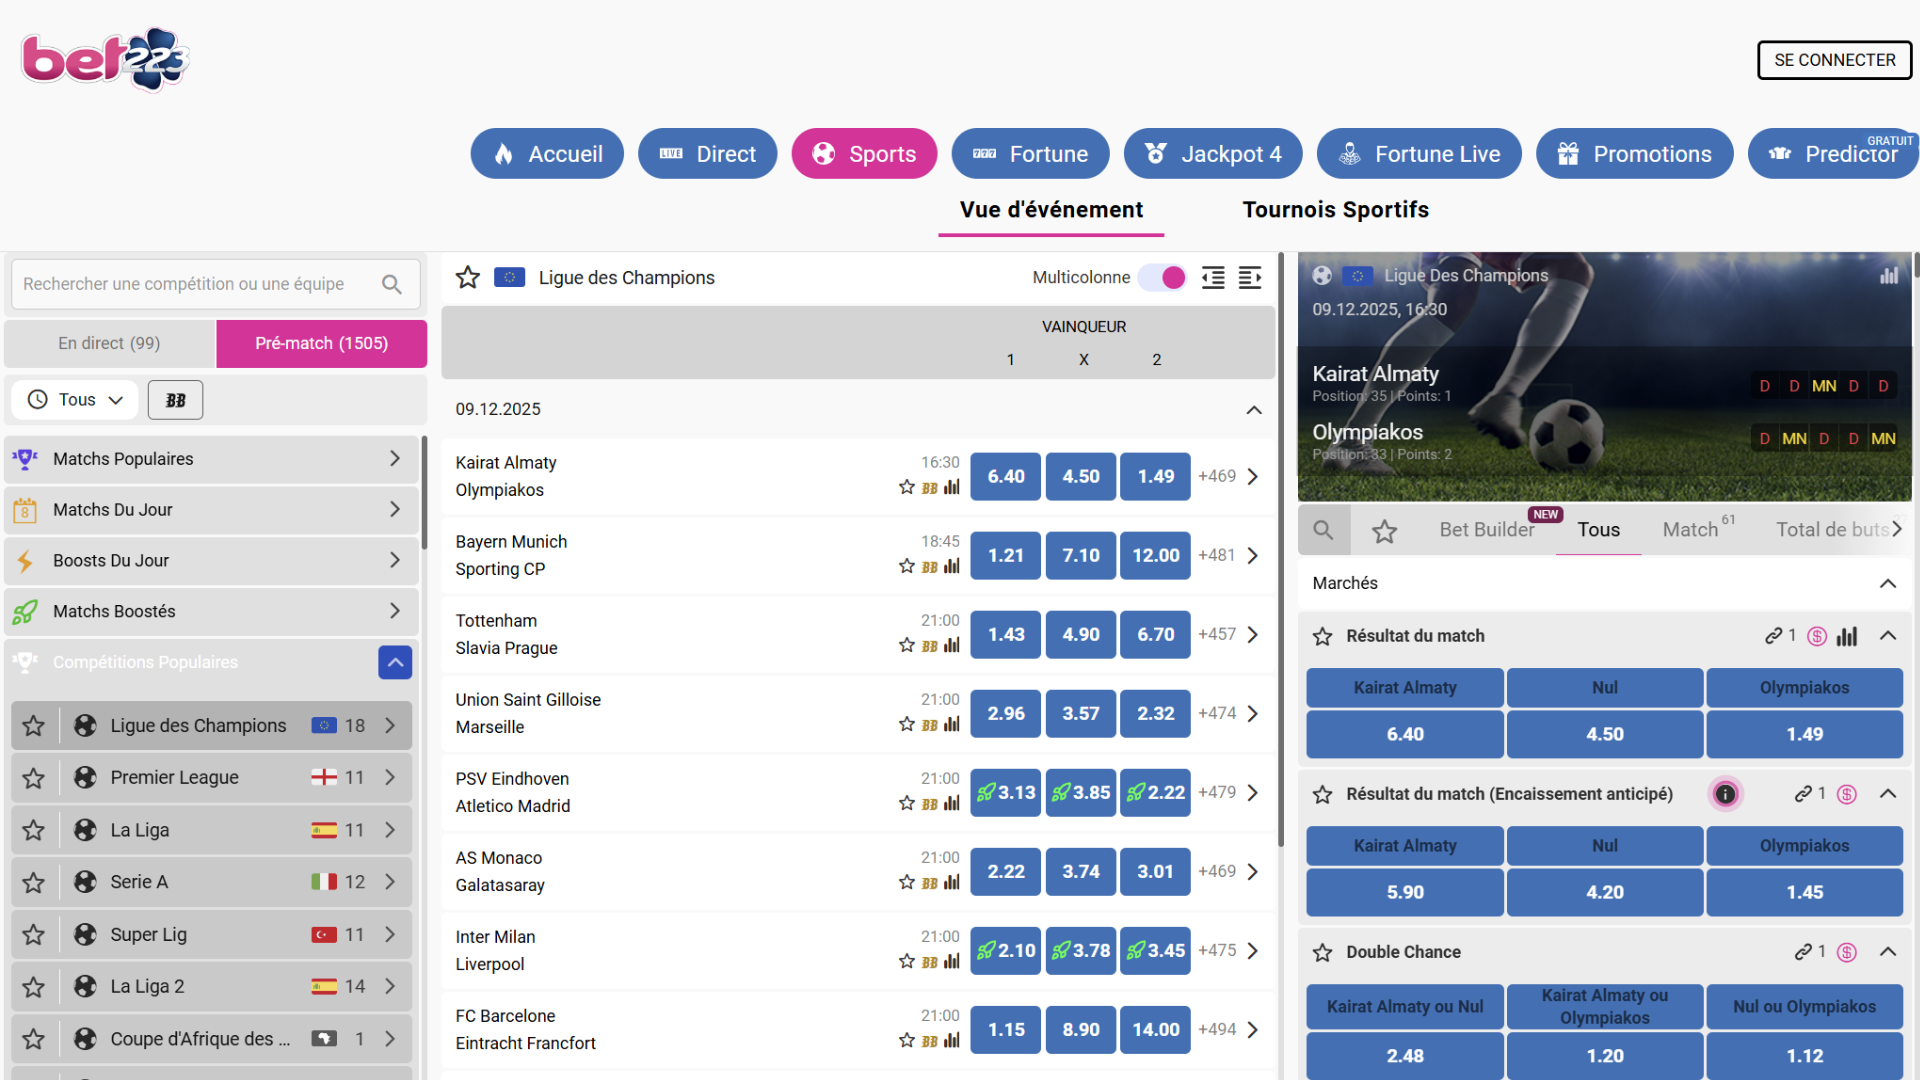Screen dimensions: 1920x1080
Task: Open statistics icon for Kairat Almaty match row
Action: (x=950, y=489)
